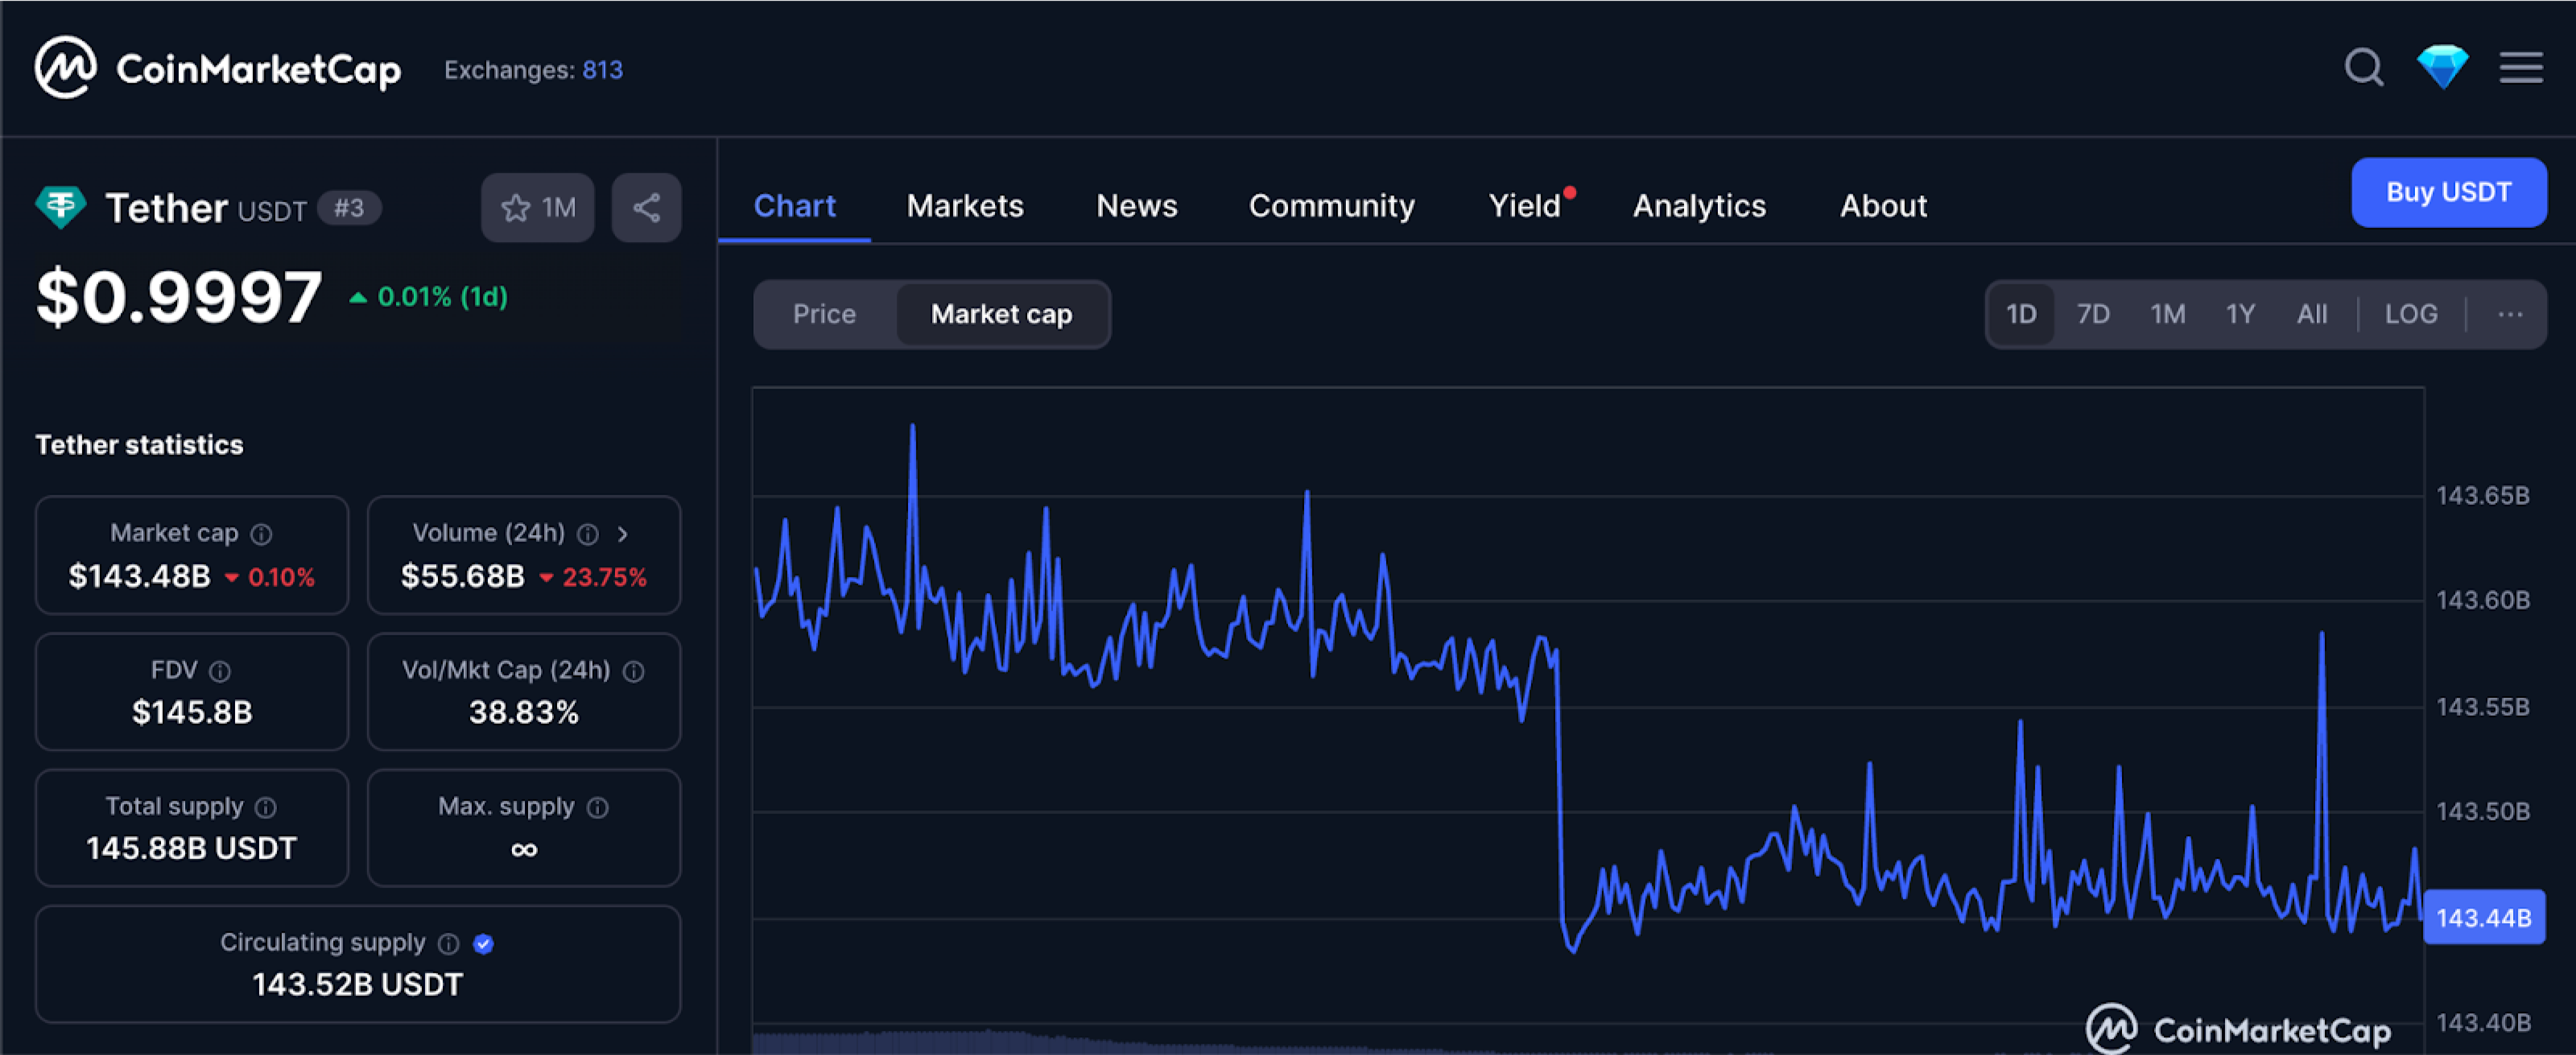Open the Yield tab

pyautogui.click(x=1526, y=206)
